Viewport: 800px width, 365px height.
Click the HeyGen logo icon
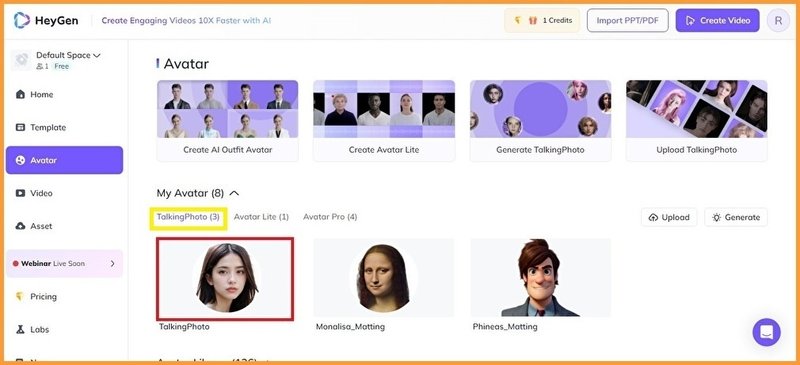(22, 20)
